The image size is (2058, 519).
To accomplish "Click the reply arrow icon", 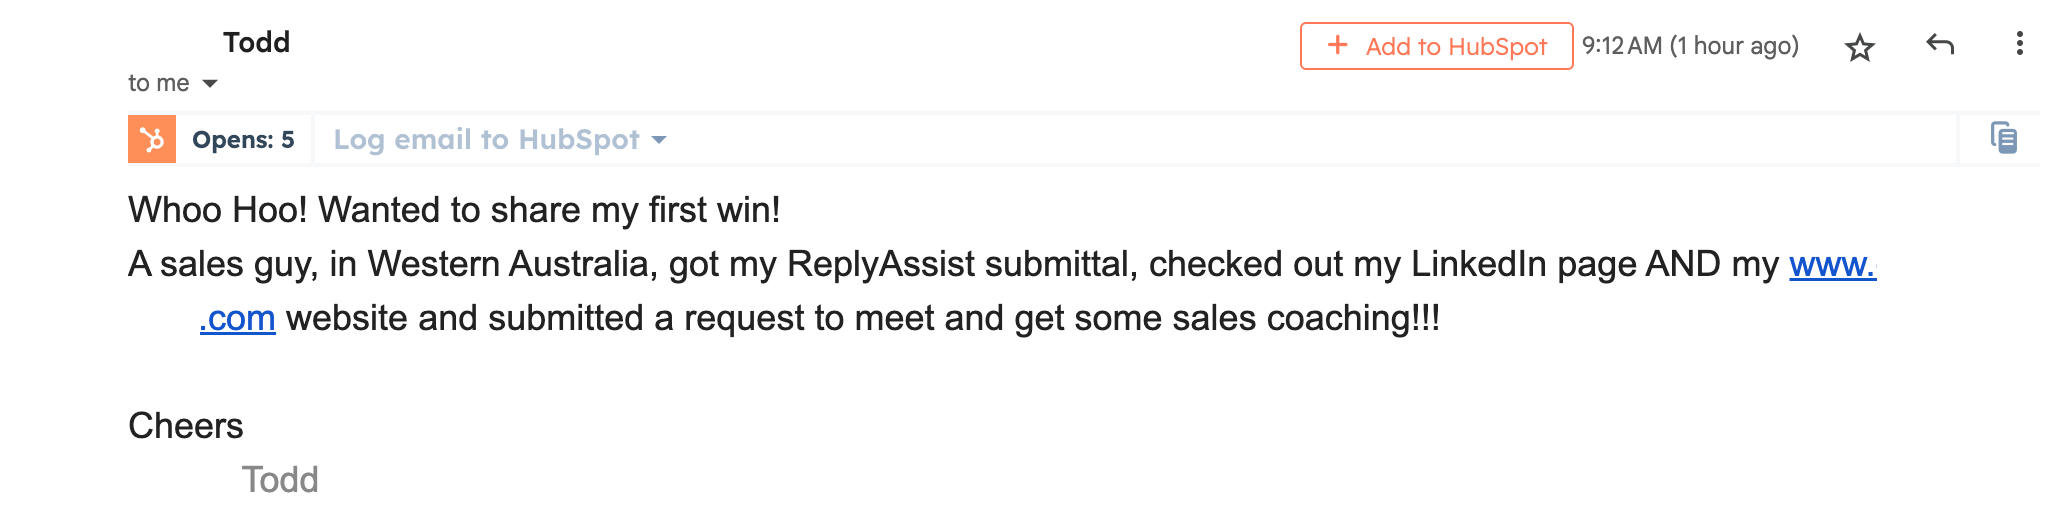I will click(x=1939, y=44).
